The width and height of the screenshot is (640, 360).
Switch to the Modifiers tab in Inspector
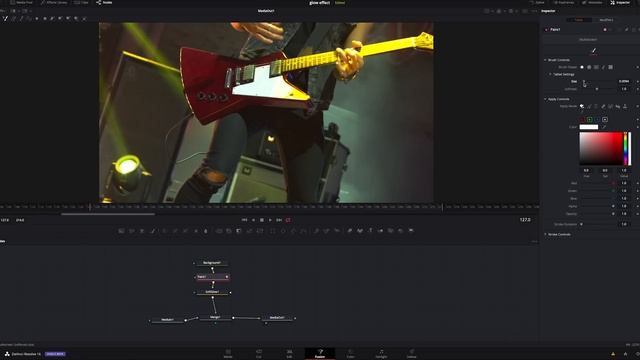tap(606, 20)
